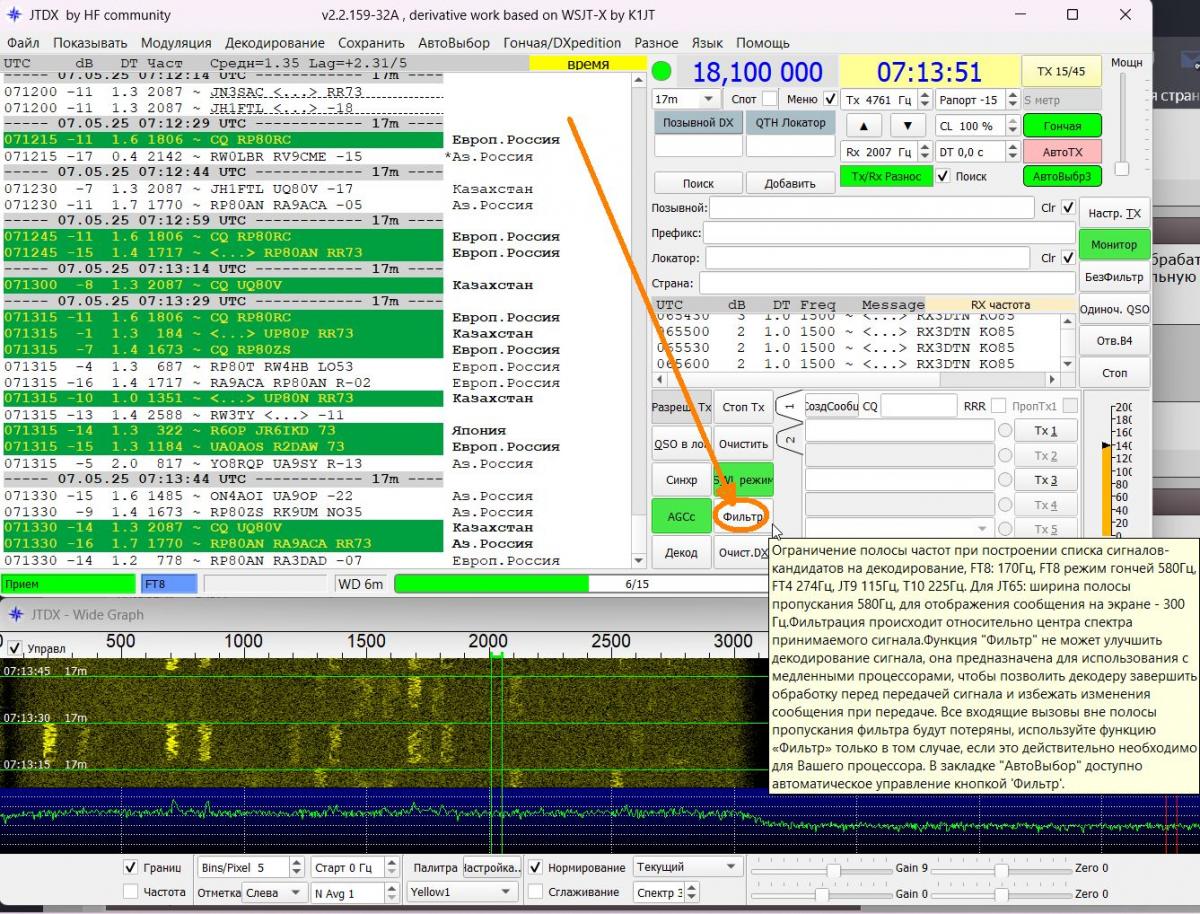
Task: Open the Декодирование menu
Action: tap(274, 43)
